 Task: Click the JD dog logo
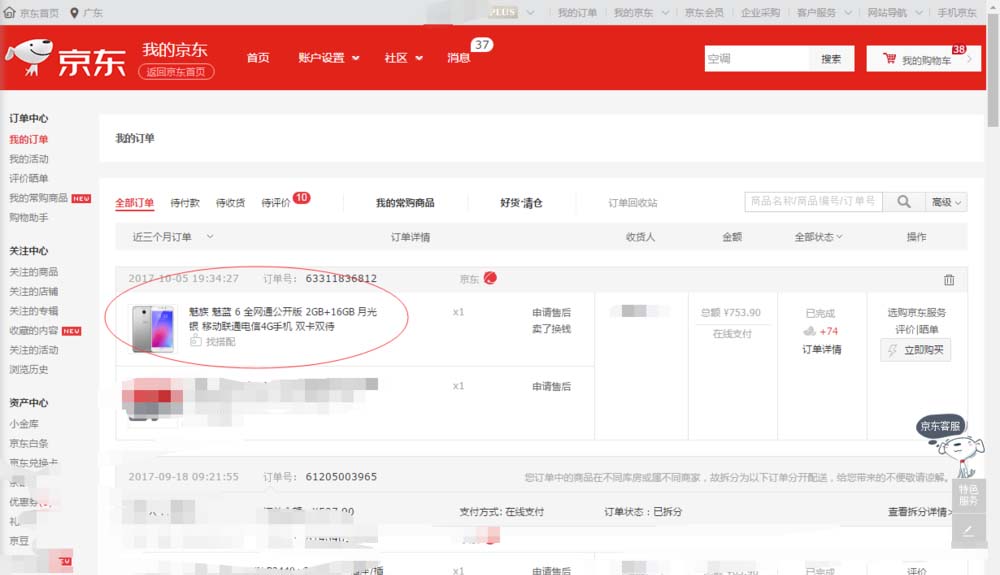coord(29,57)
